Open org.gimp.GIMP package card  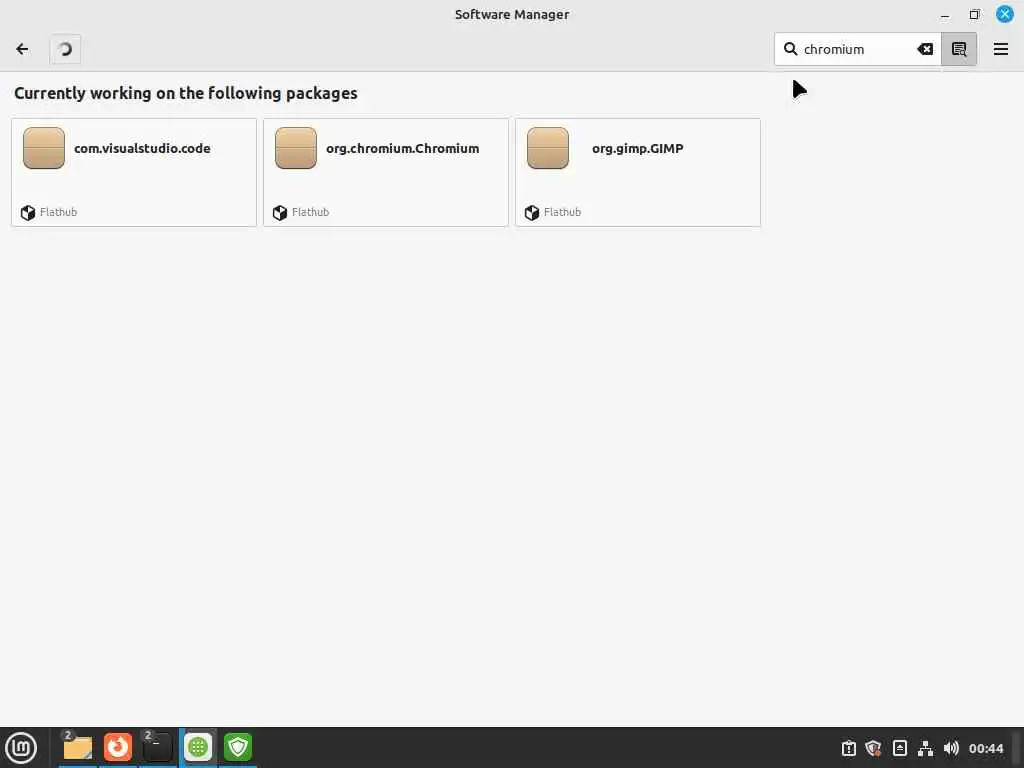638,172
